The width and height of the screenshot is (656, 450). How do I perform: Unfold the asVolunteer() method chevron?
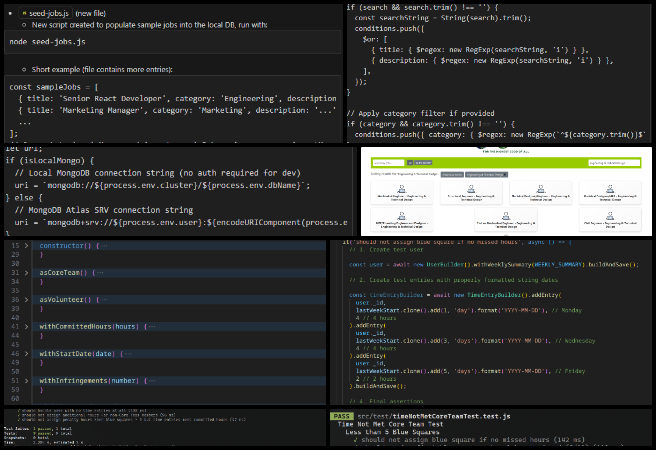(26, 299)
